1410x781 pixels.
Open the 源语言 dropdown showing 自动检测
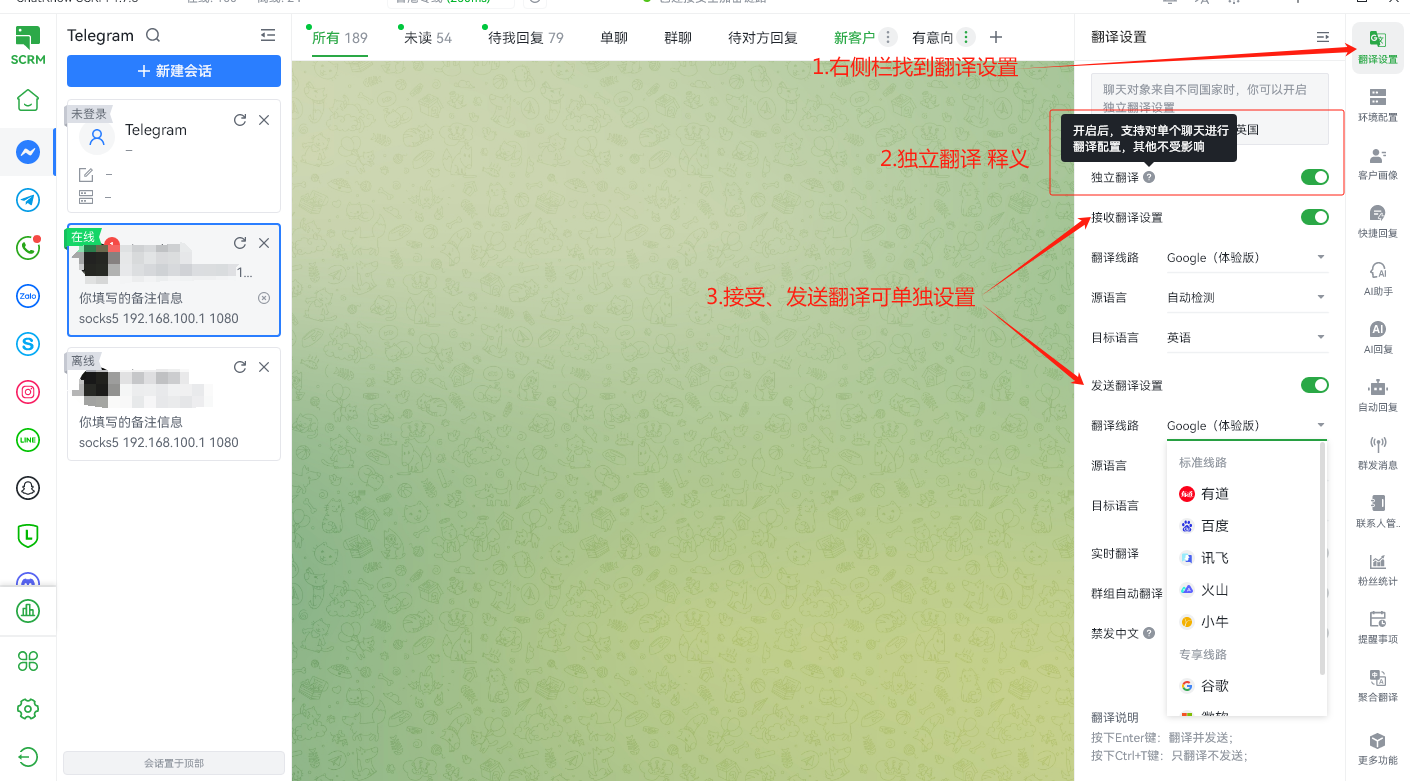1246,298
